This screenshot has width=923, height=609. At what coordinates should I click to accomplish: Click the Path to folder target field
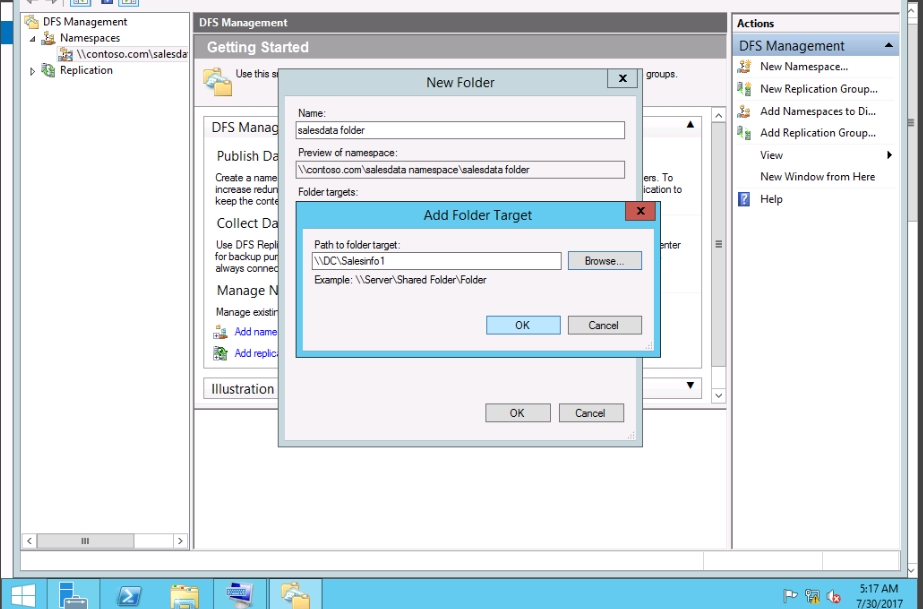click(x=436, y=261)
